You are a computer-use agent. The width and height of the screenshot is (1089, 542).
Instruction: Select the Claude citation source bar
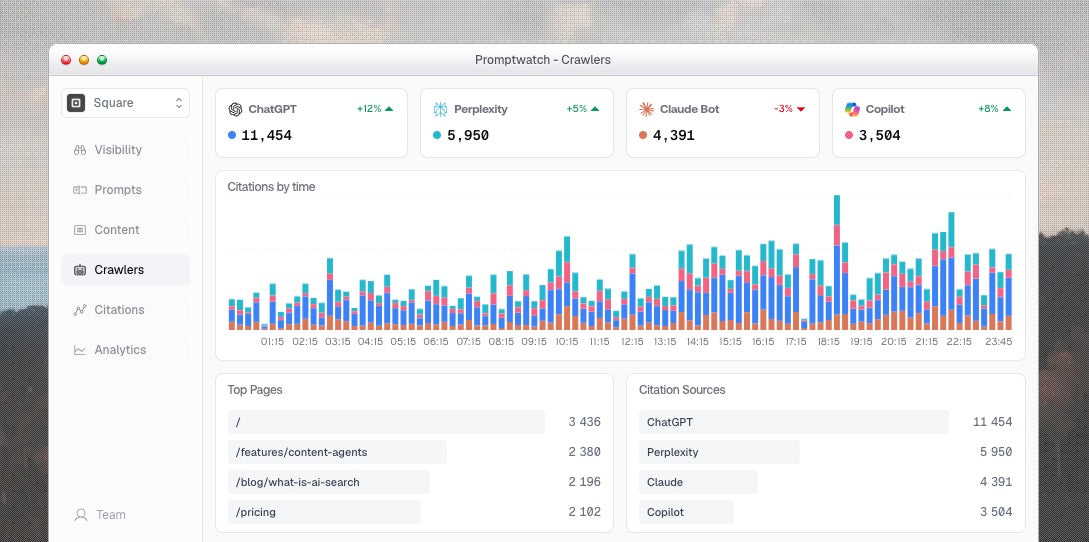699,482
